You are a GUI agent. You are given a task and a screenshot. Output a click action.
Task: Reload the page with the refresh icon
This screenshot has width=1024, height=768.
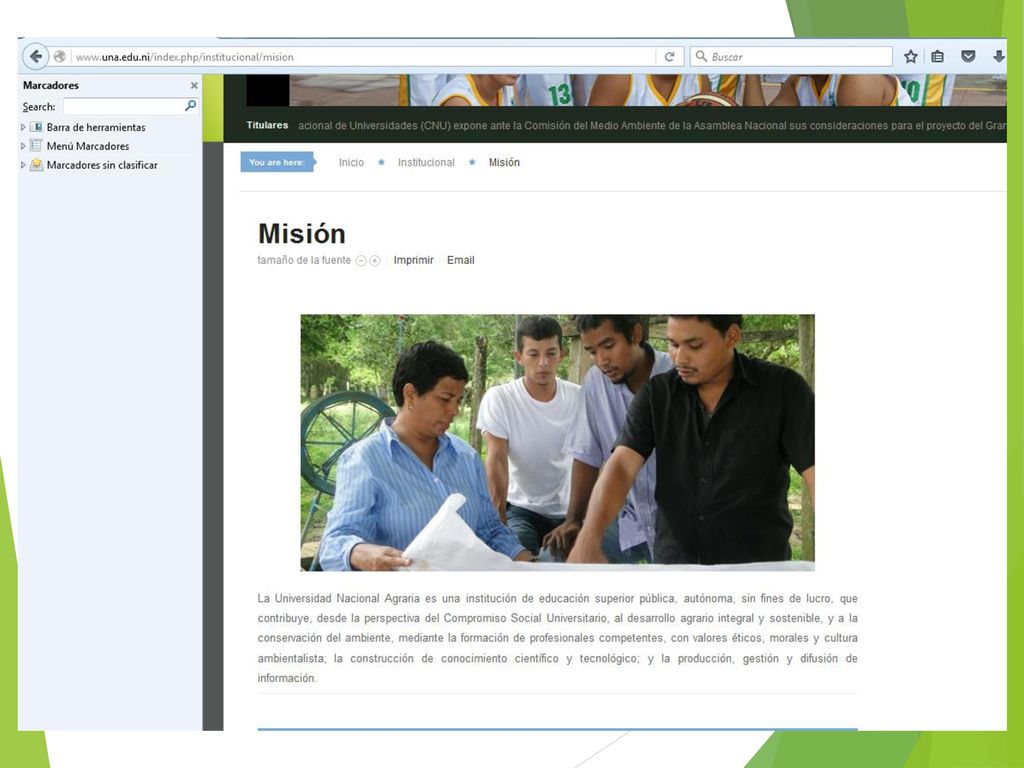669,57
